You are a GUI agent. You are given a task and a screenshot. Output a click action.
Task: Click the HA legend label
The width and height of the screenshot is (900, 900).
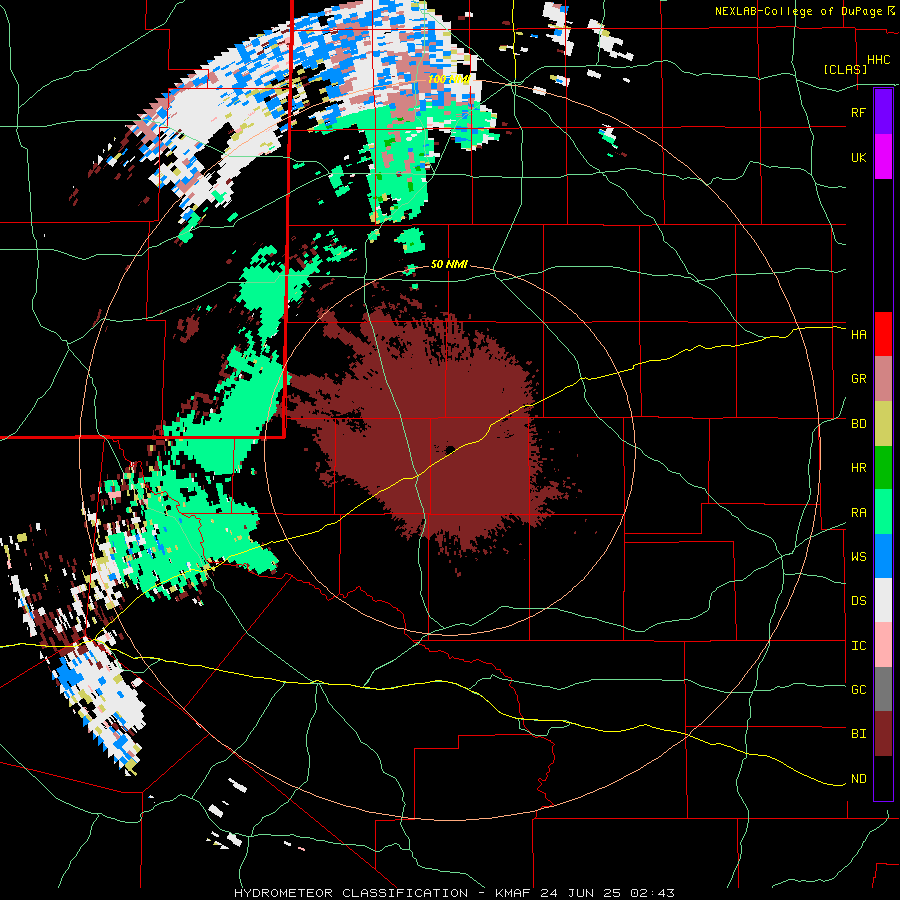858,334
